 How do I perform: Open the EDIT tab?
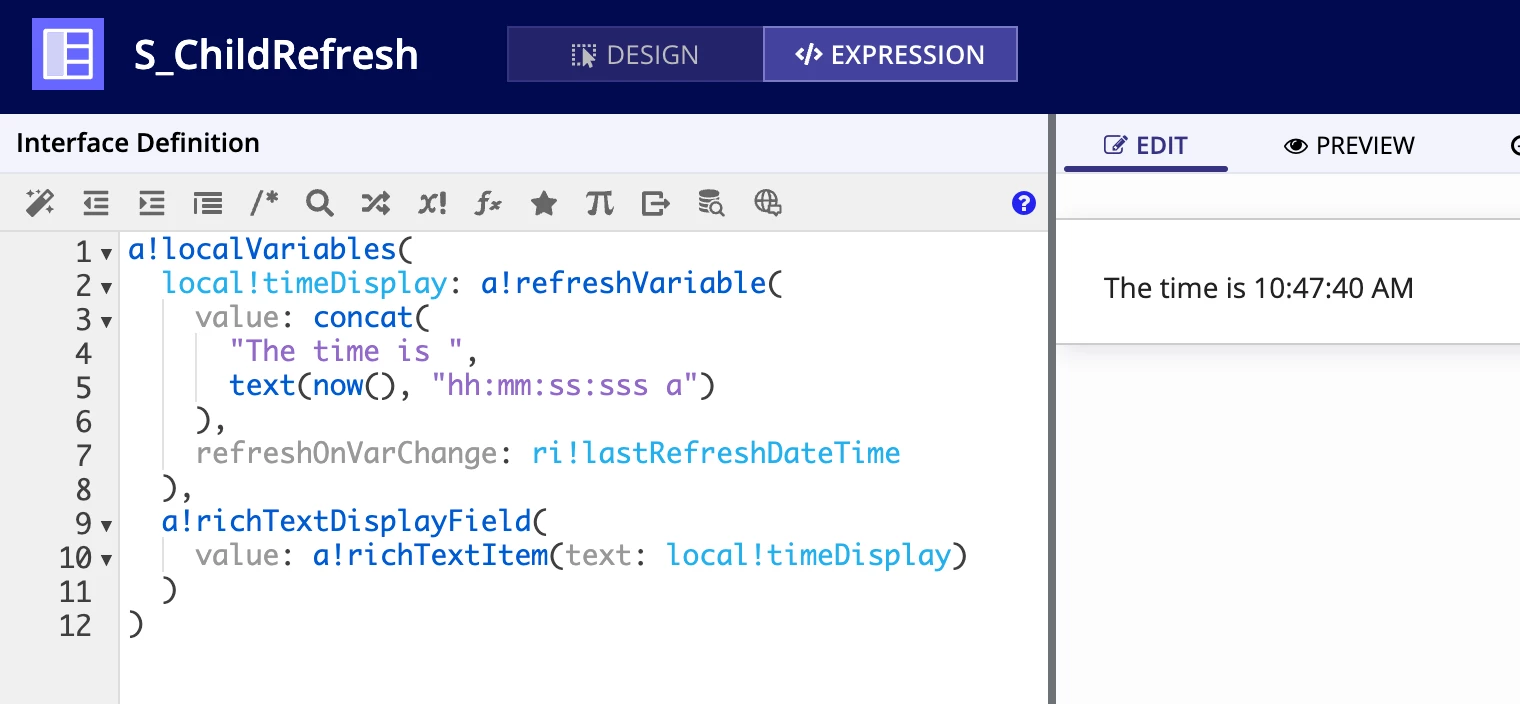1146,146
